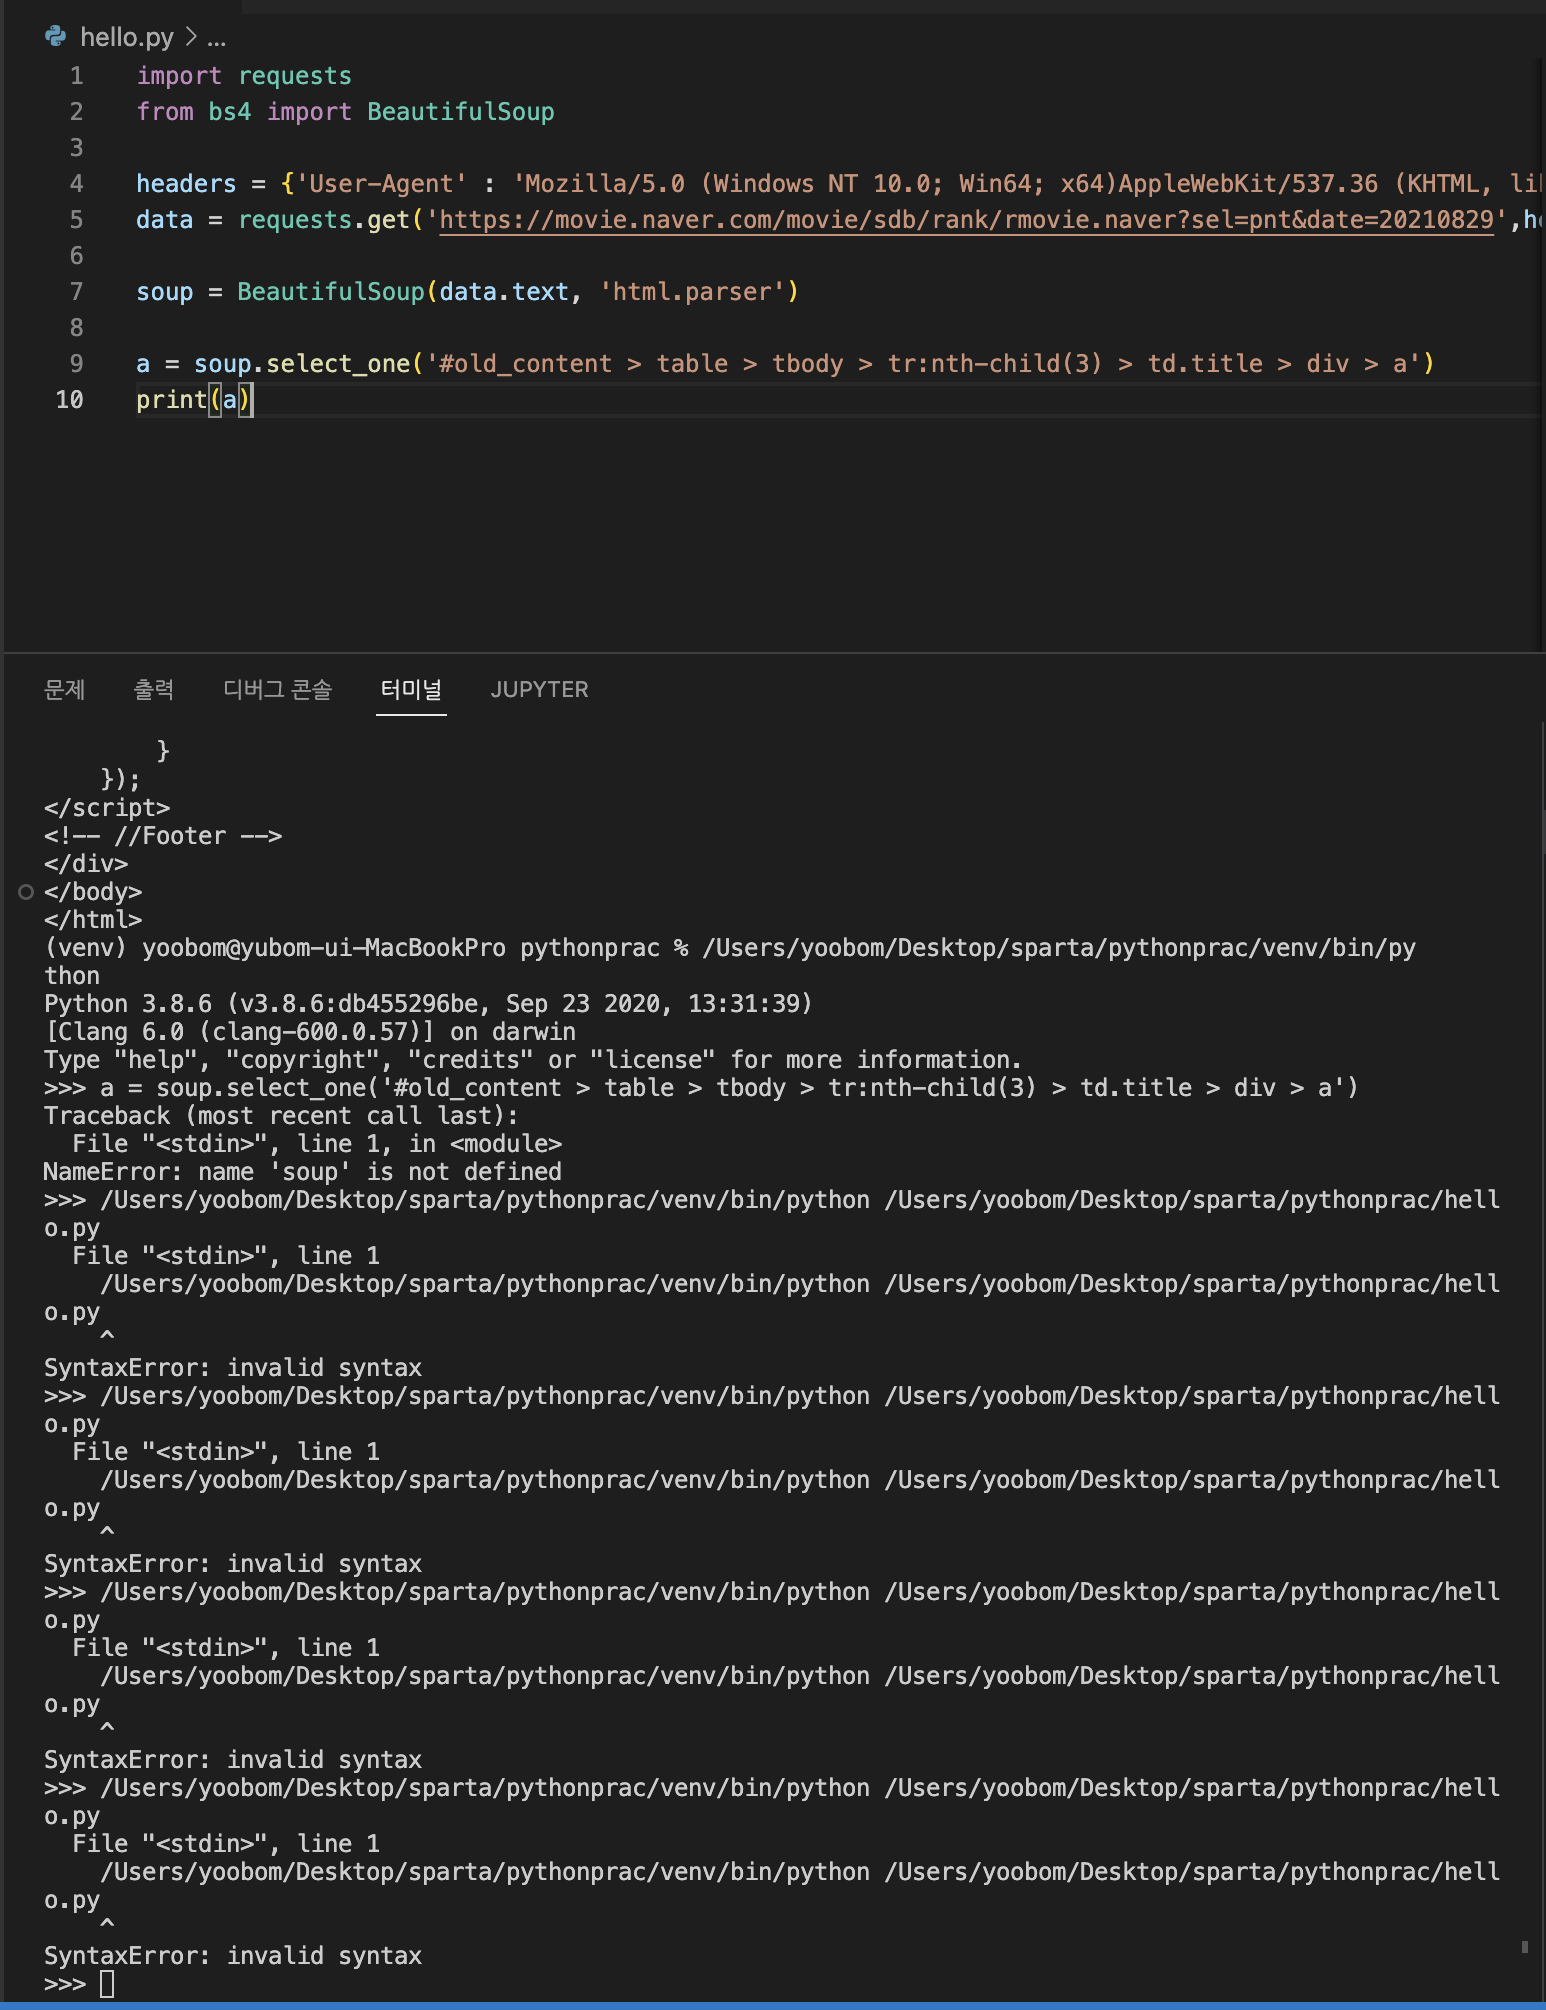The height and width of the screenshot is (2010, 1546).
Task: Click the Python file icon in breadcrumb
Action: [x=56, y=37]
